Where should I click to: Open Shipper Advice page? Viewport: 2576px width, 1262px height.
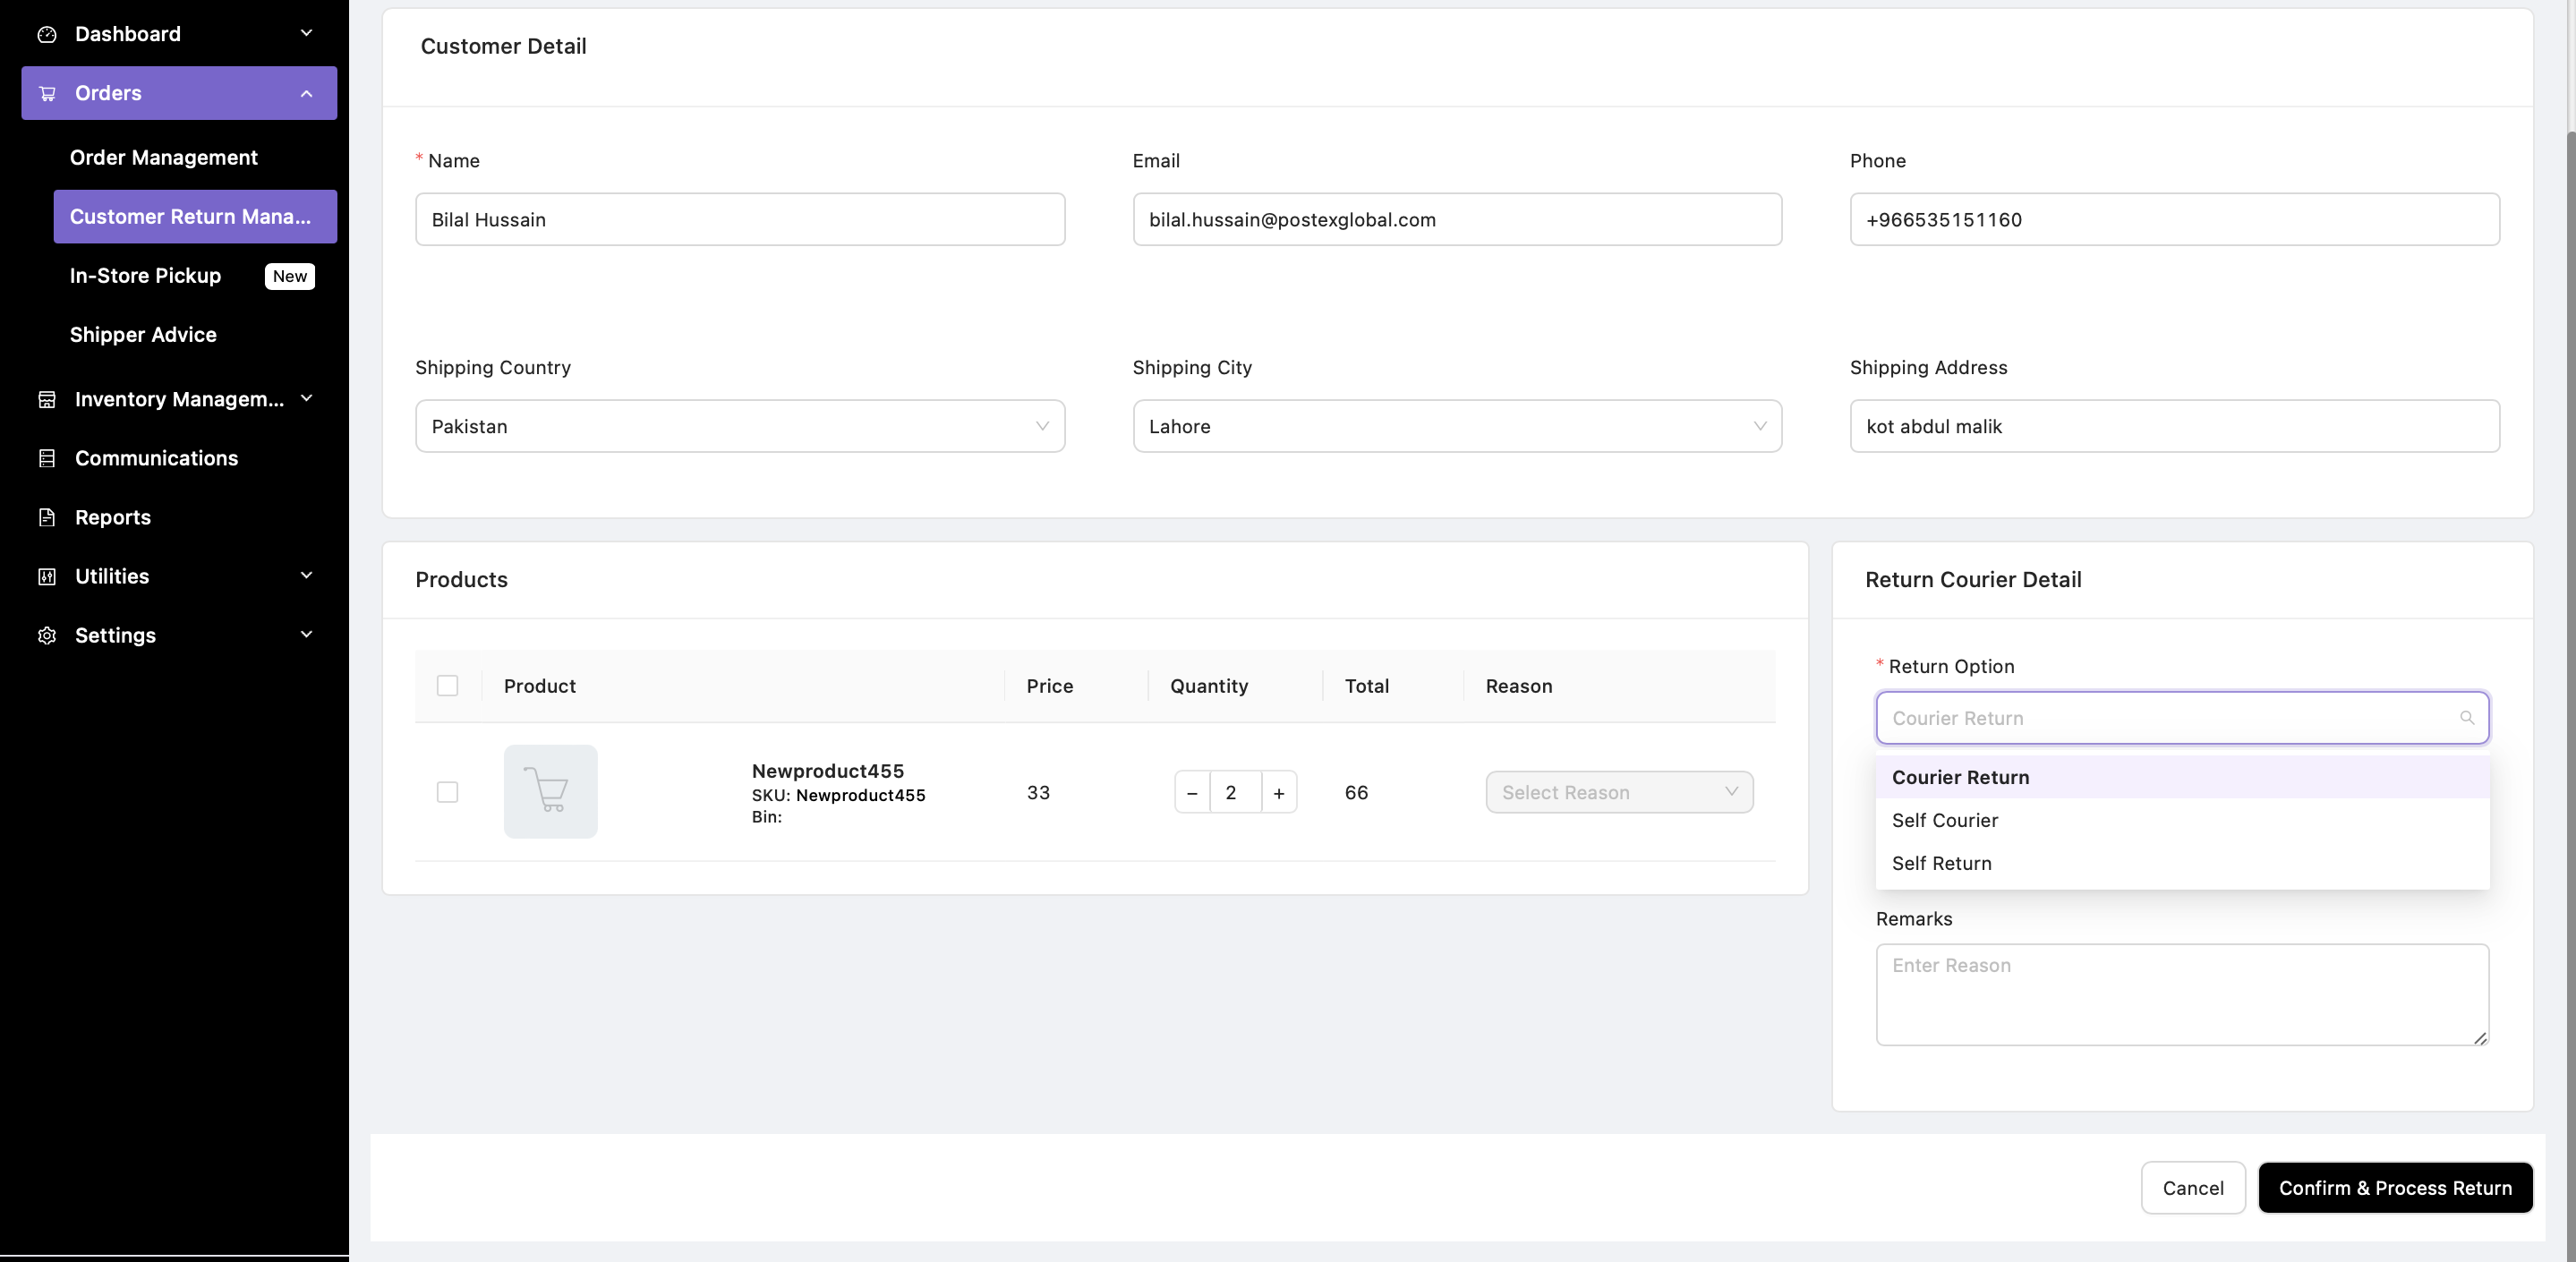click(195, 334)
